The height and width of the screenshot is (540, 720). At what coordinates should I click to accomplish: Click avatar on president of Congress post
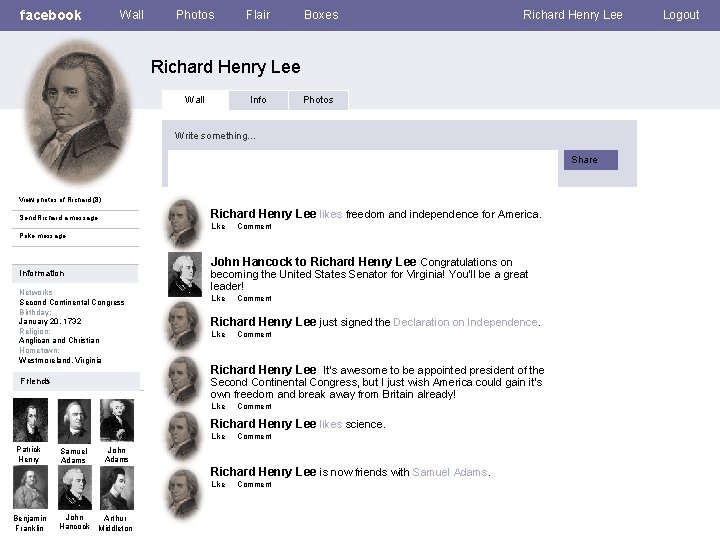(x=184, y=381)
